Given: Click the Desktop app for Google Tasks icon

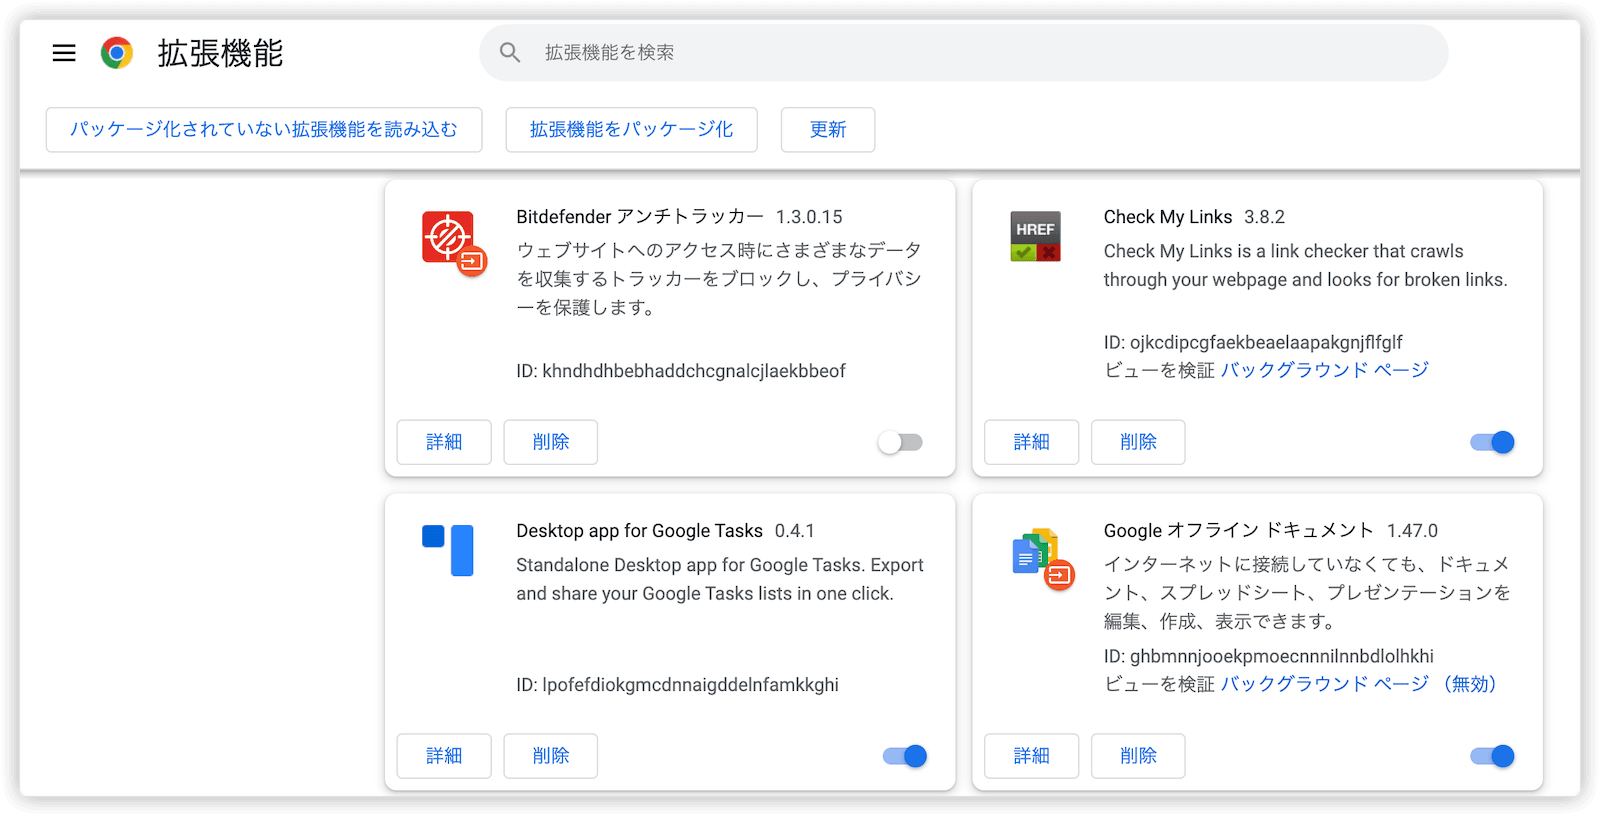Looking at the screenshot, I should coord(448,550).
